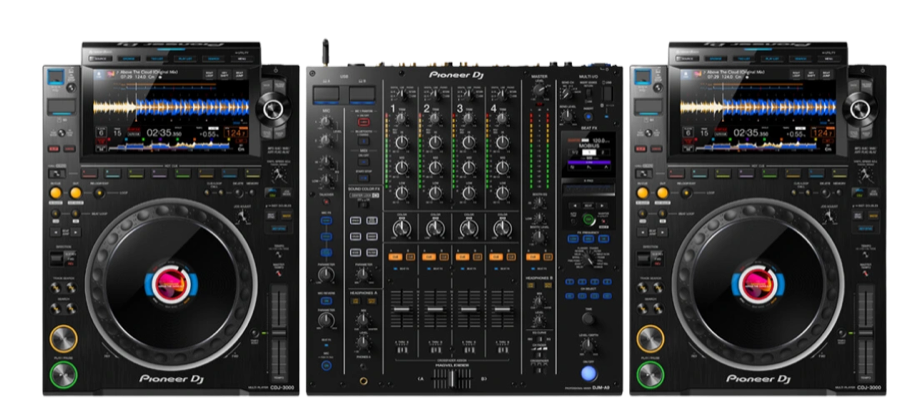Hit the green Play/Pause button on right CDJ-3000

pyautogui.click(x=650, y=375)
